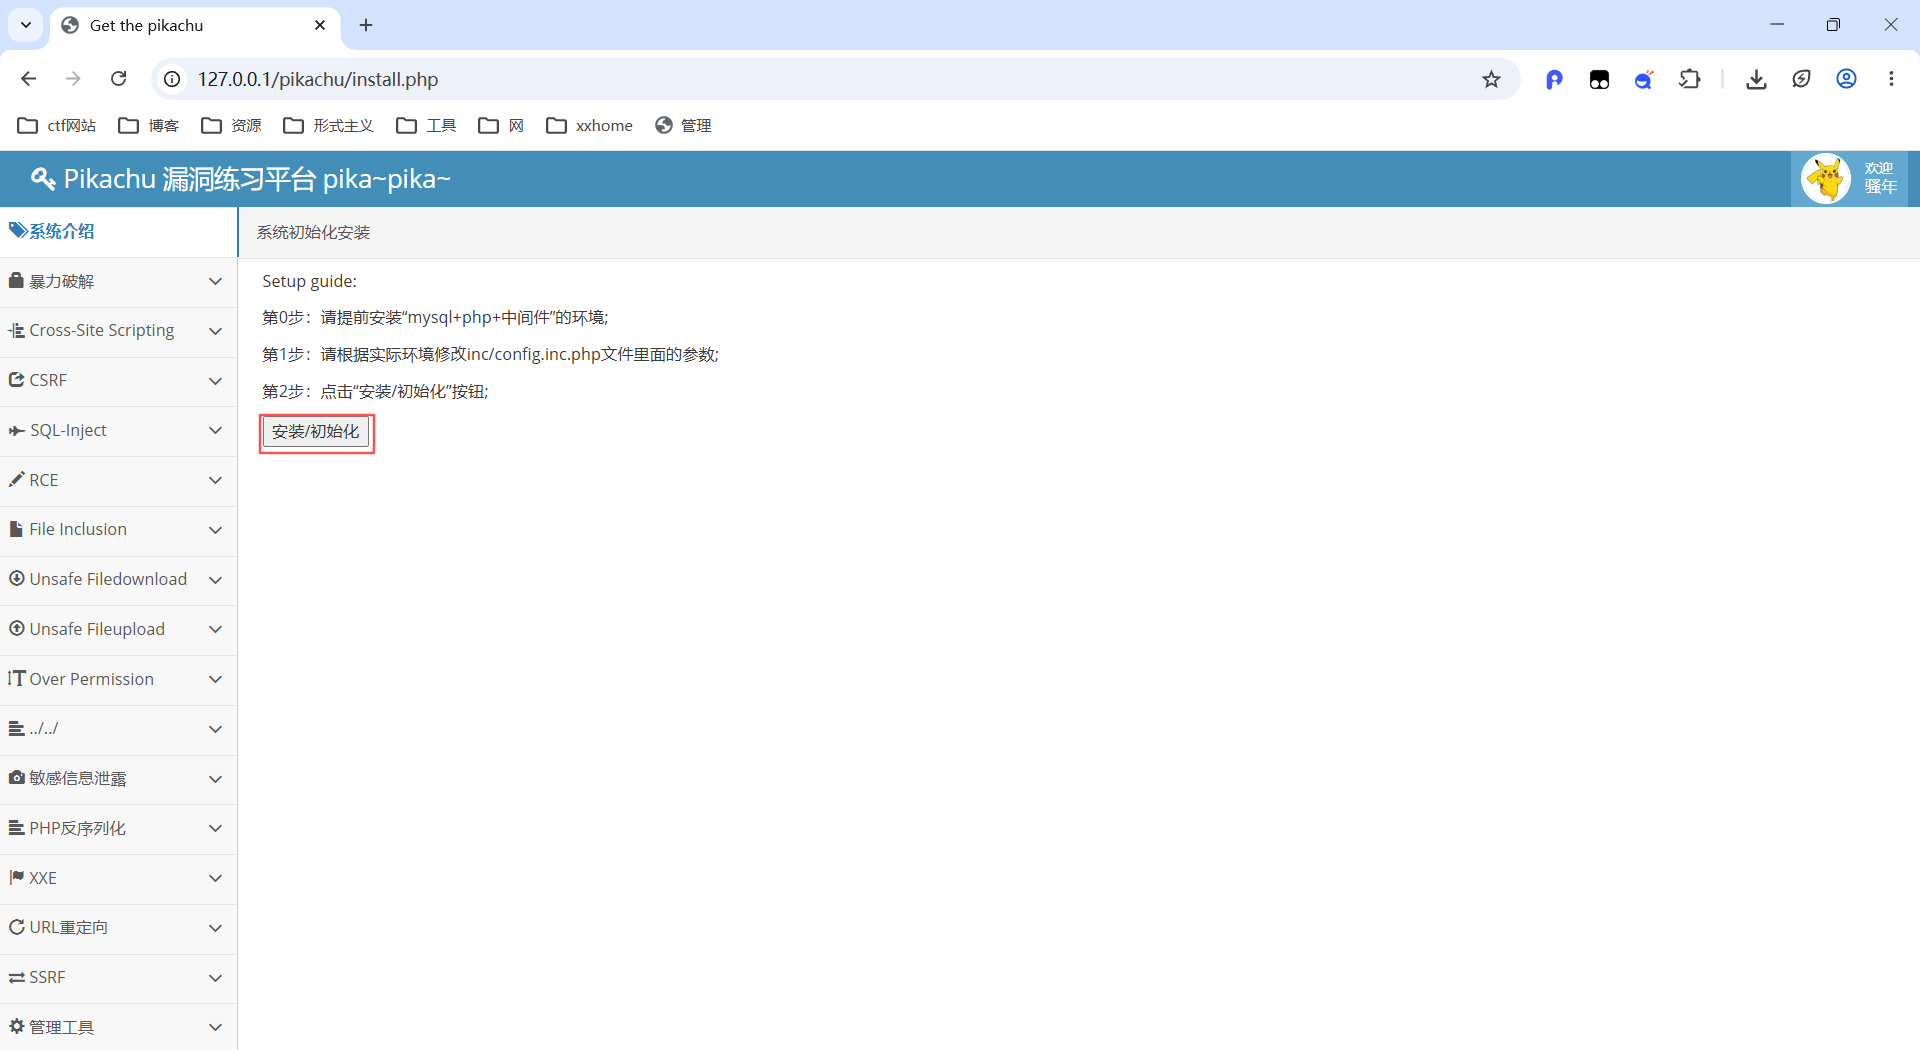Click the Pikachu avatar image
The width and height of the screenshot is (1920, 1050).
1826,179
